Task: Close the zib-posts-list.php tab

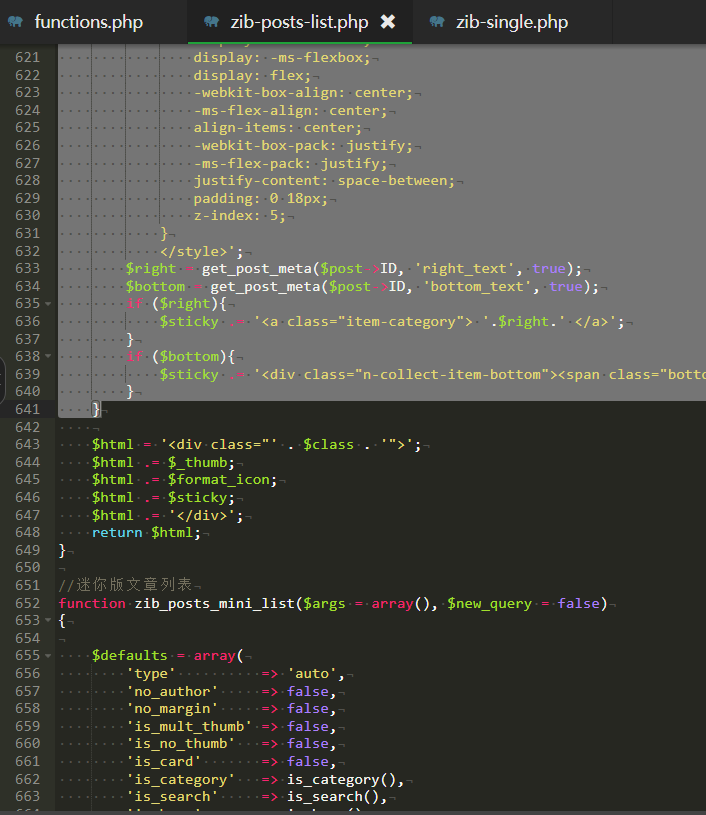Action: coord(388,22)
